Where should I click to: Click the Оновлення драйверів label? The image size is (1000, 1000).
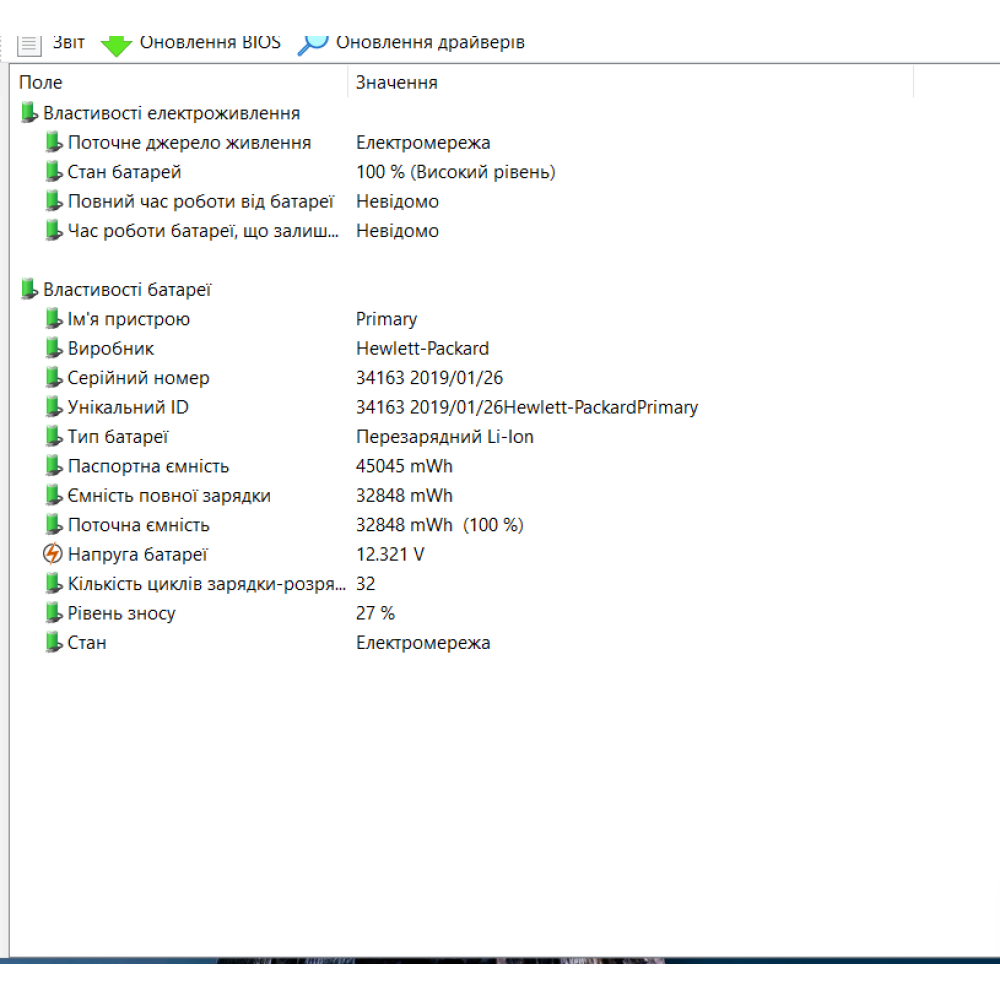pyautogui.click(x=430, y=42)
